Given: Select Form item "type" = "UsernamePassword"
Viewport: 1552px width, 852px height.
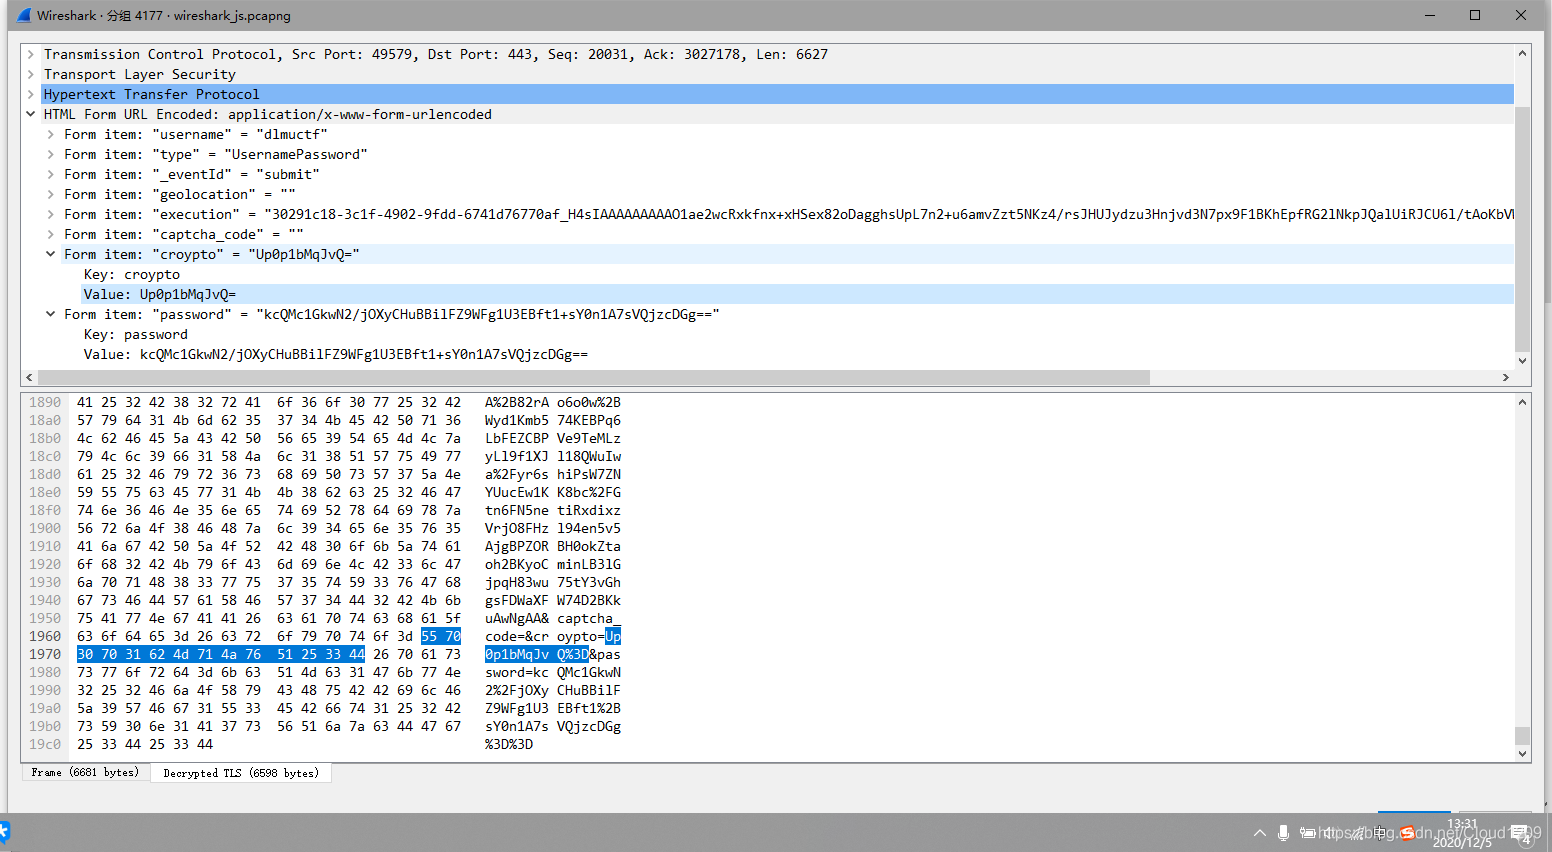Looking at the screenshot, I should [216, 154].
